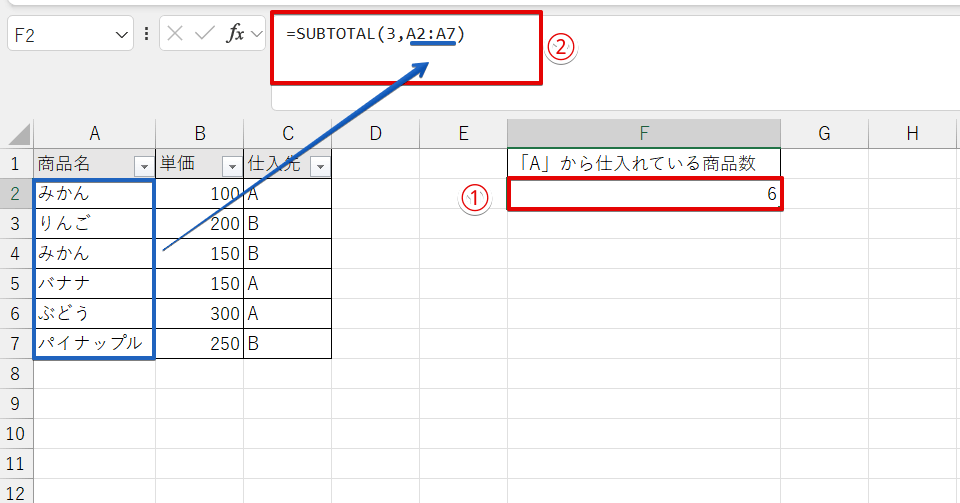Viewport: 960px width, 503px height.
Task: Select column H header
Action: [x=912, y=134]
